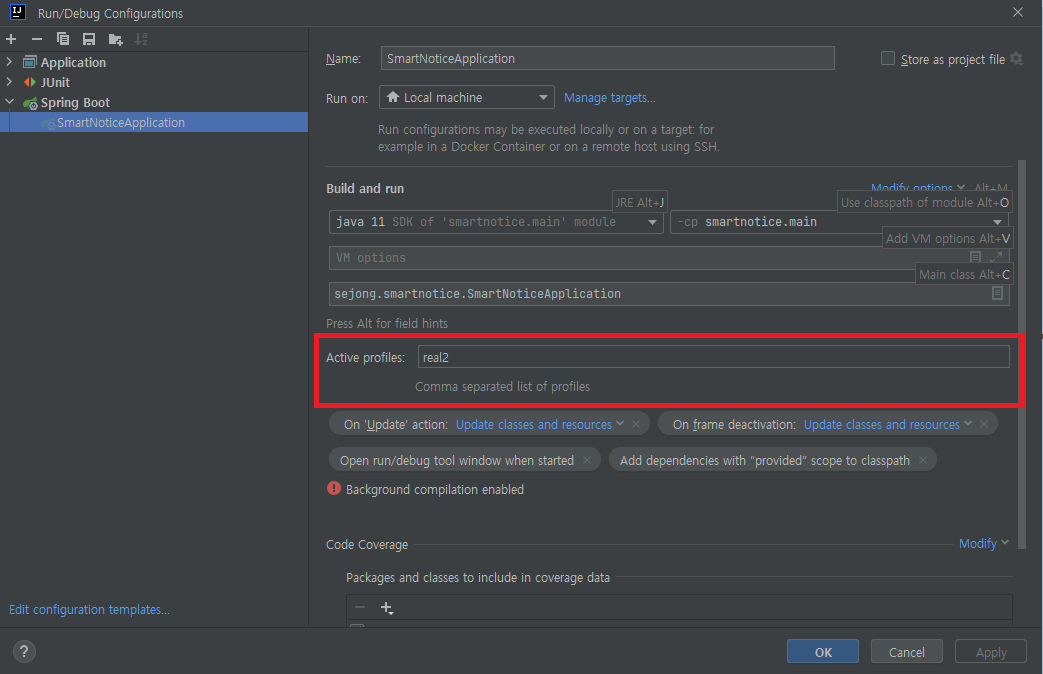1043x674 pixels.
Task: Expand the JUnit tree node
Action: [9, 82]
